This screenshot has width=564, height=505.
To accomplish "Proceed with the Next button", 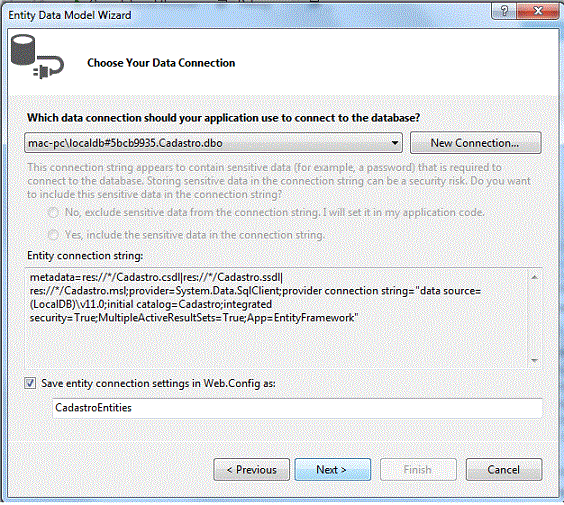I will tap(333, 469).
